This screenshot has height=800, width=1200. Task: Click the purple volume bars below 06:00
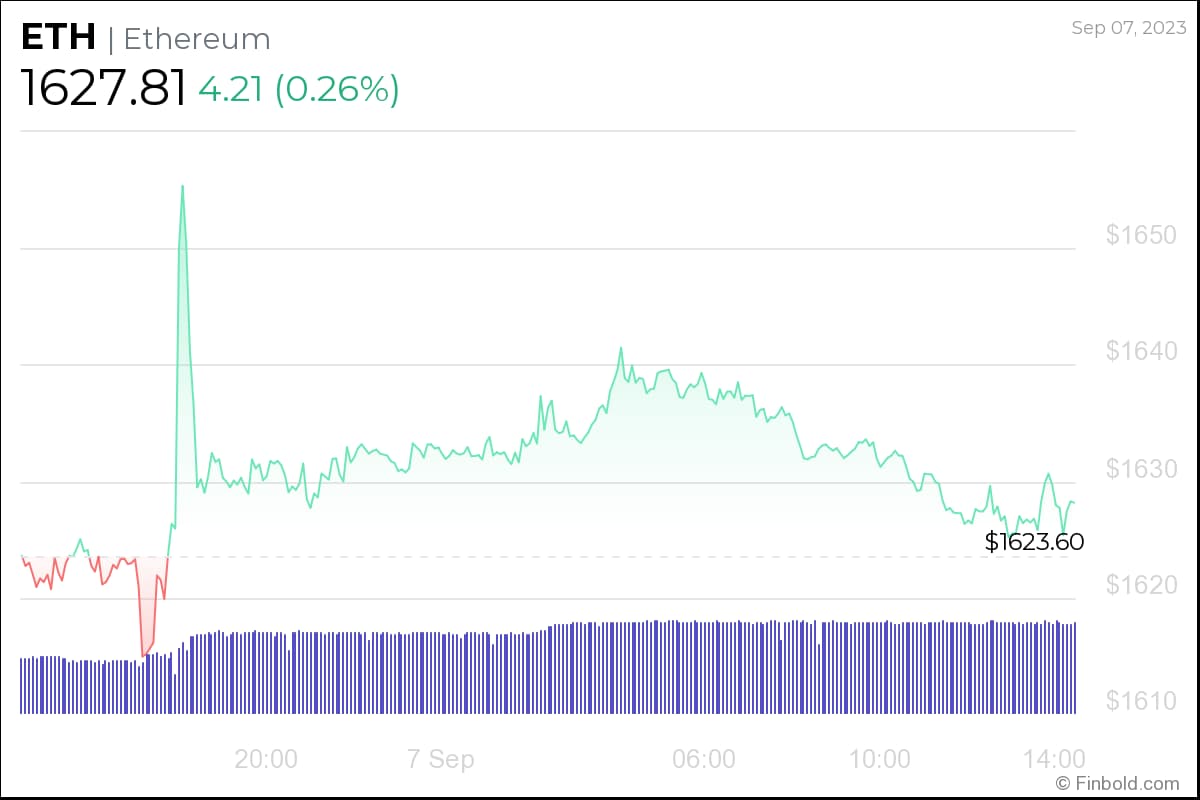point(704,668)
